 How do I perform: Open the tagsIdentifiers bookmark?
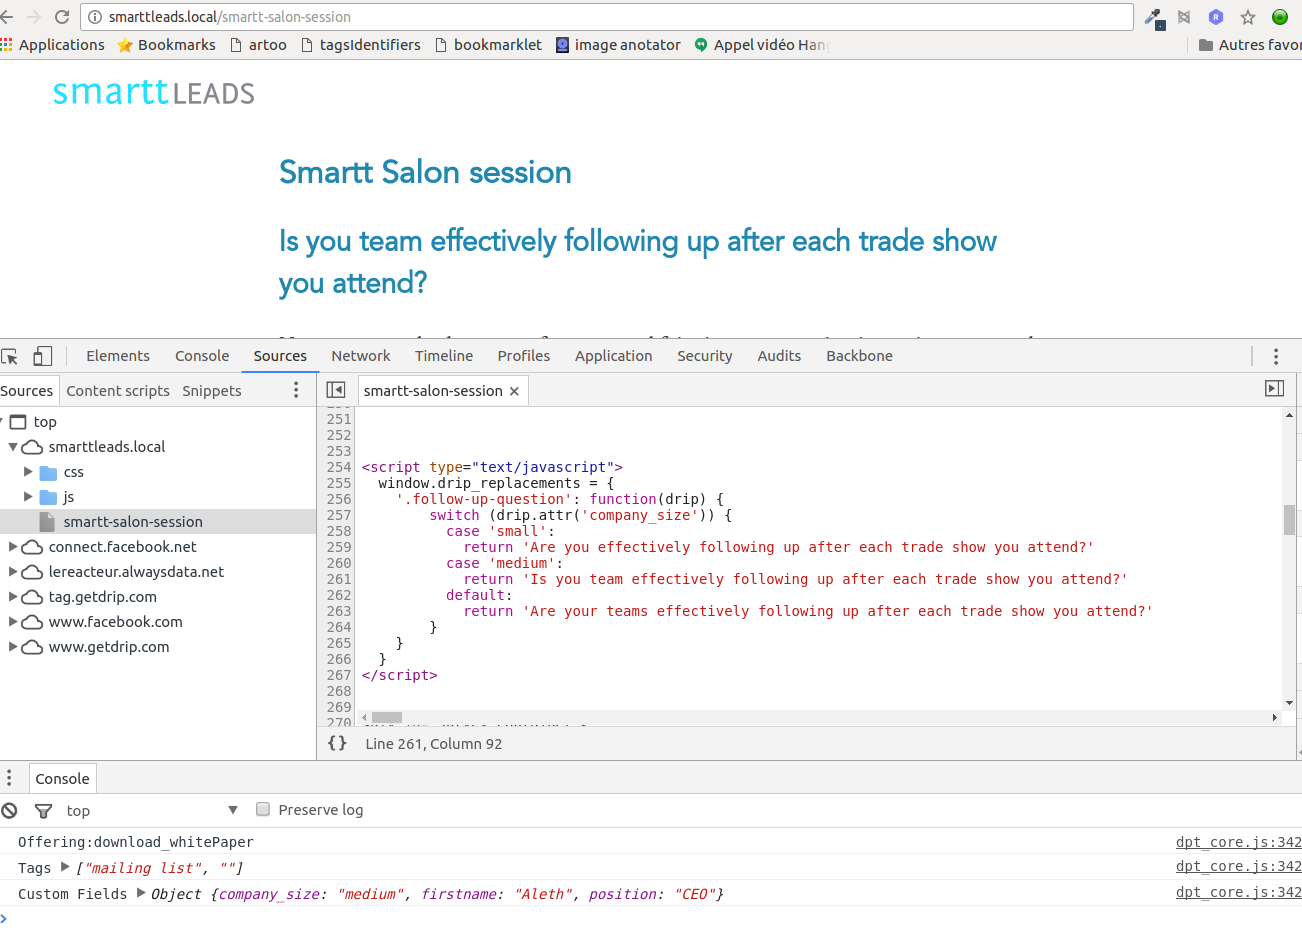click(360, 45)
